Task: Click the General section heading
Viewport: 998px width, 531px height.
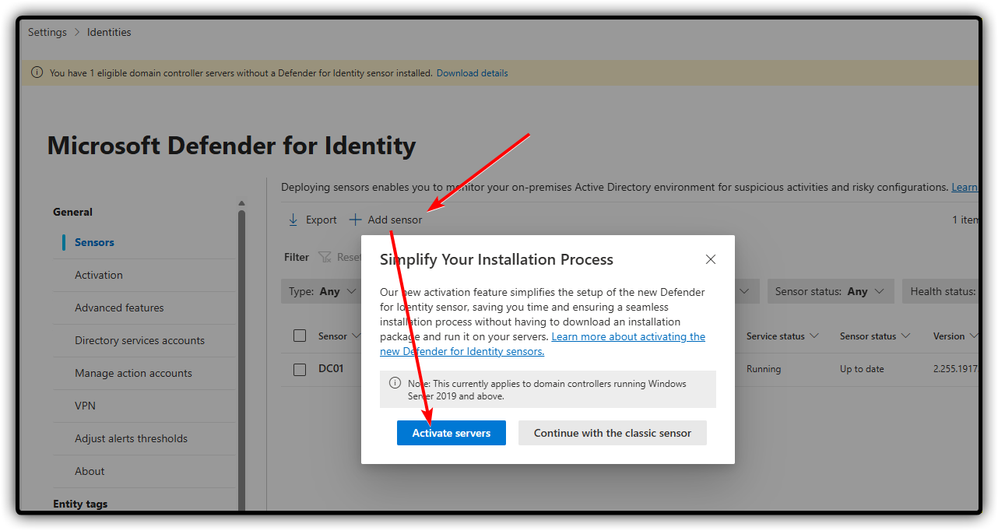Action: pos(73,212)
